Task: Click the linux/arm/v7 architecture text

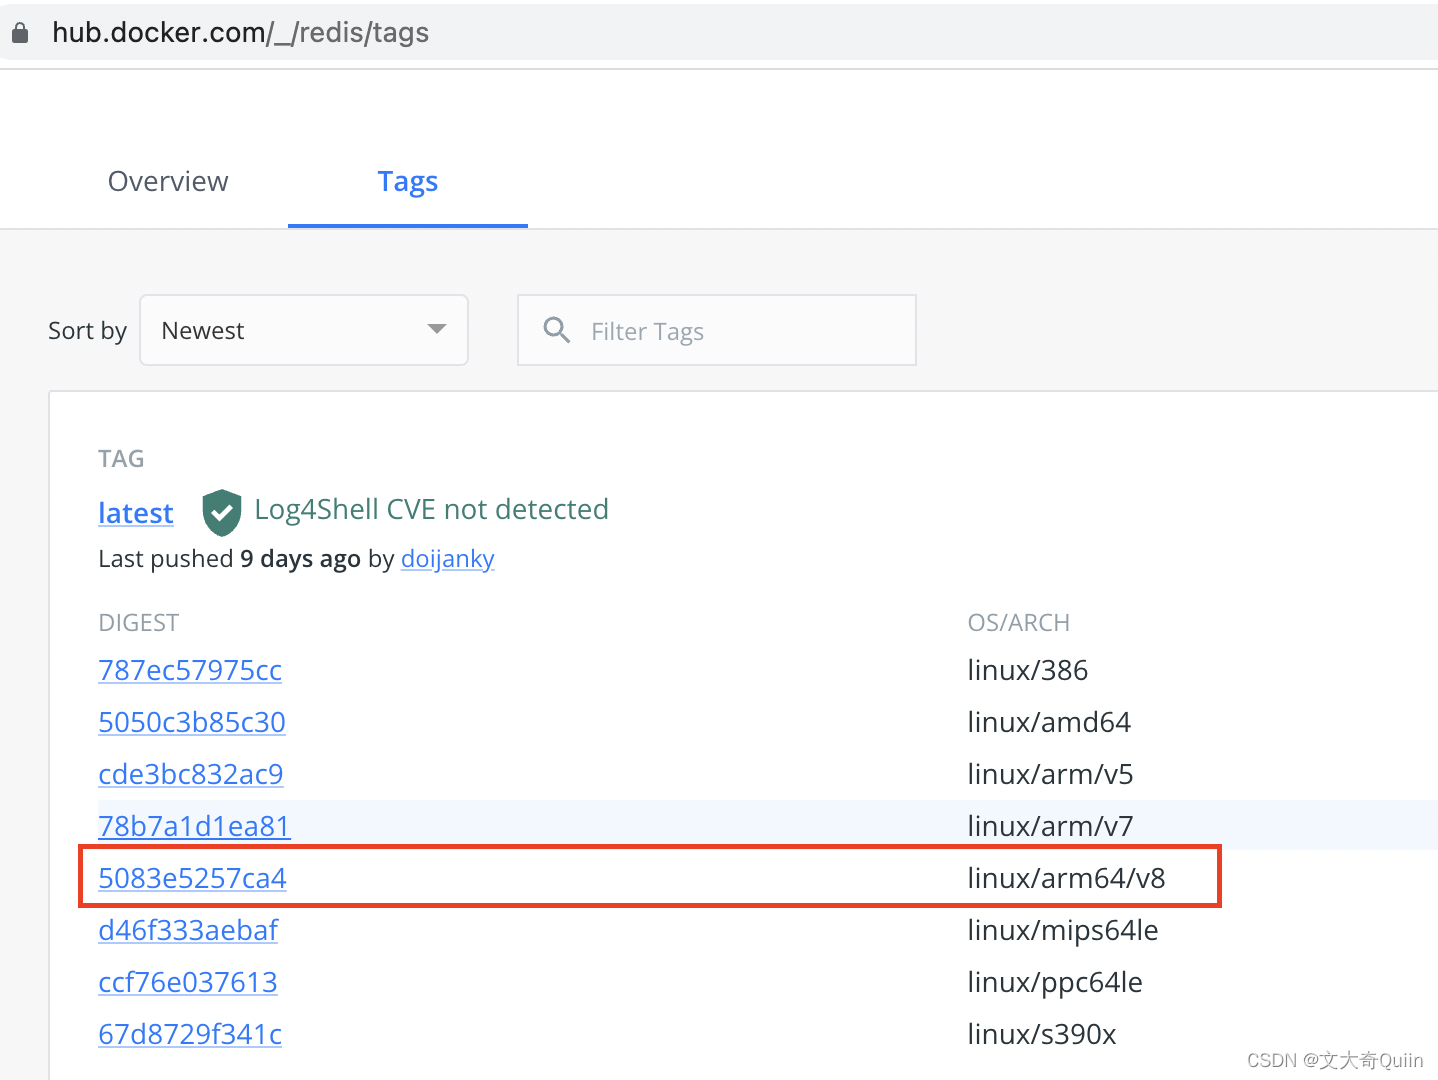Action: [x=1050, y=826]
